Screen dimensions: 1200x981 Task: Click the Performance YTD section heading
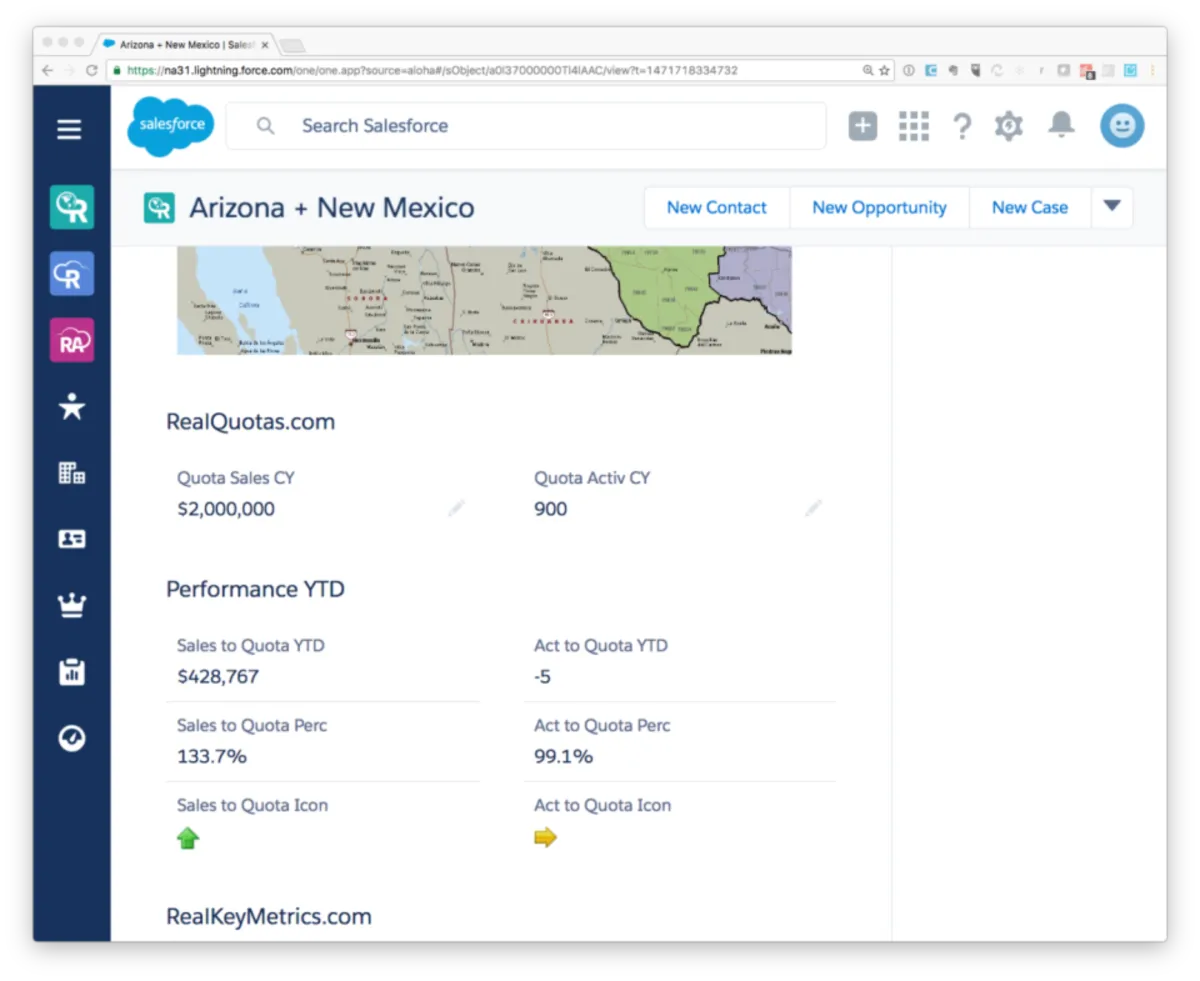click(x=255, y=589)
